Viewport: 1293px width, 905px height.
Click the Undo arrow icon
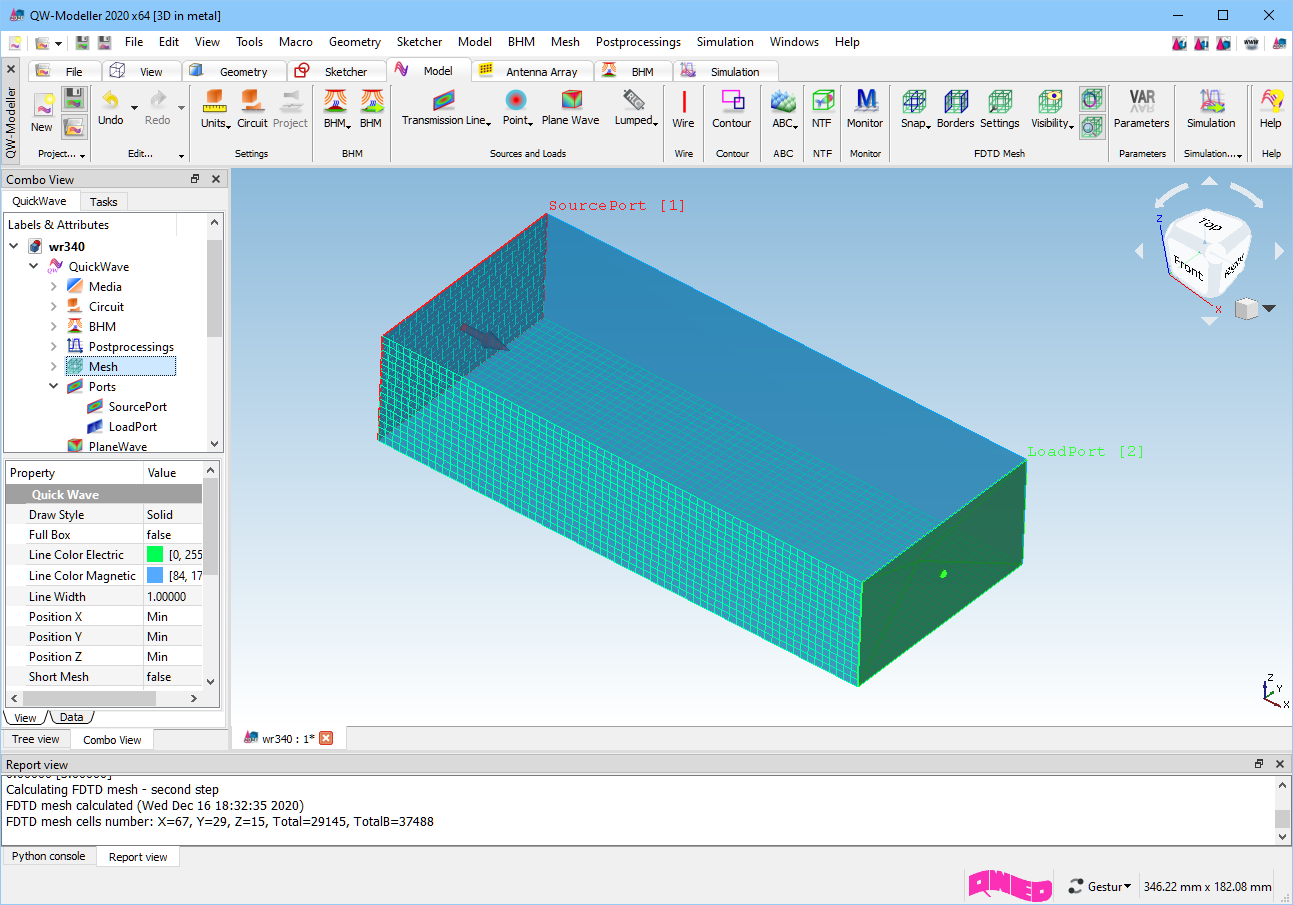coord(110,101)
